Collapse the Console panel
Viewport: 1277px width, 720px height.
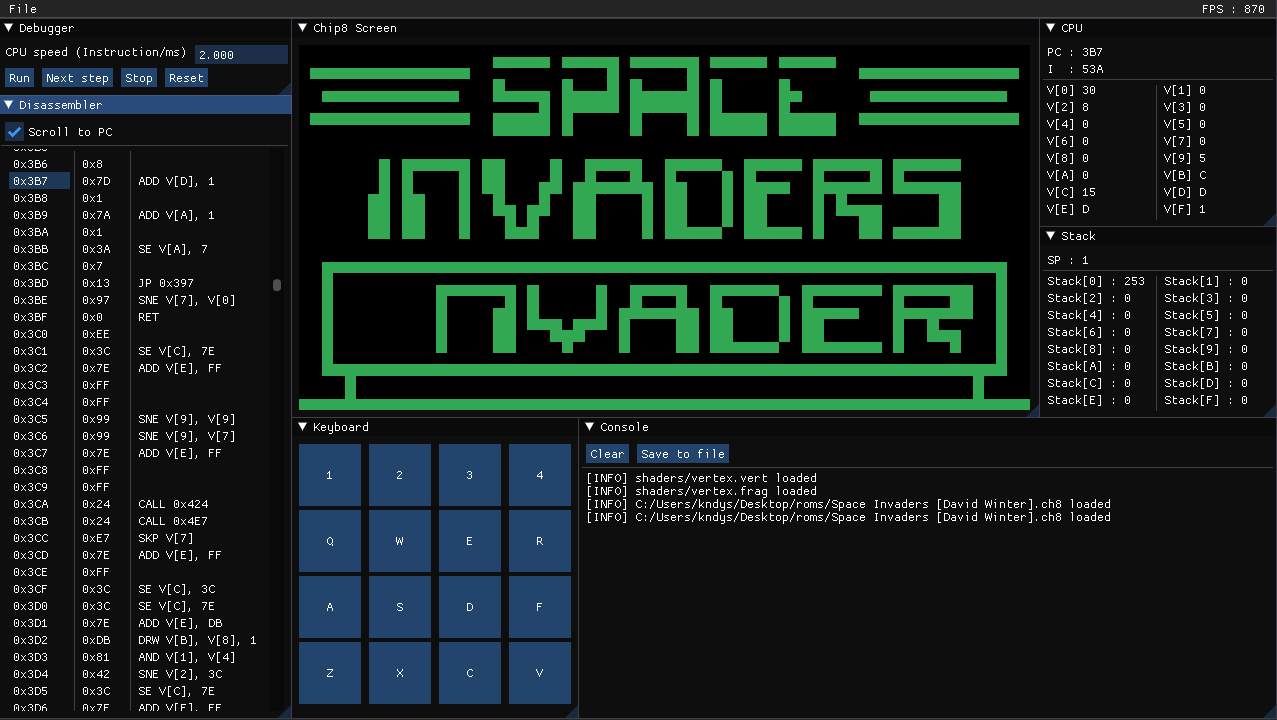pyautogui.click(x=590, y=427)
